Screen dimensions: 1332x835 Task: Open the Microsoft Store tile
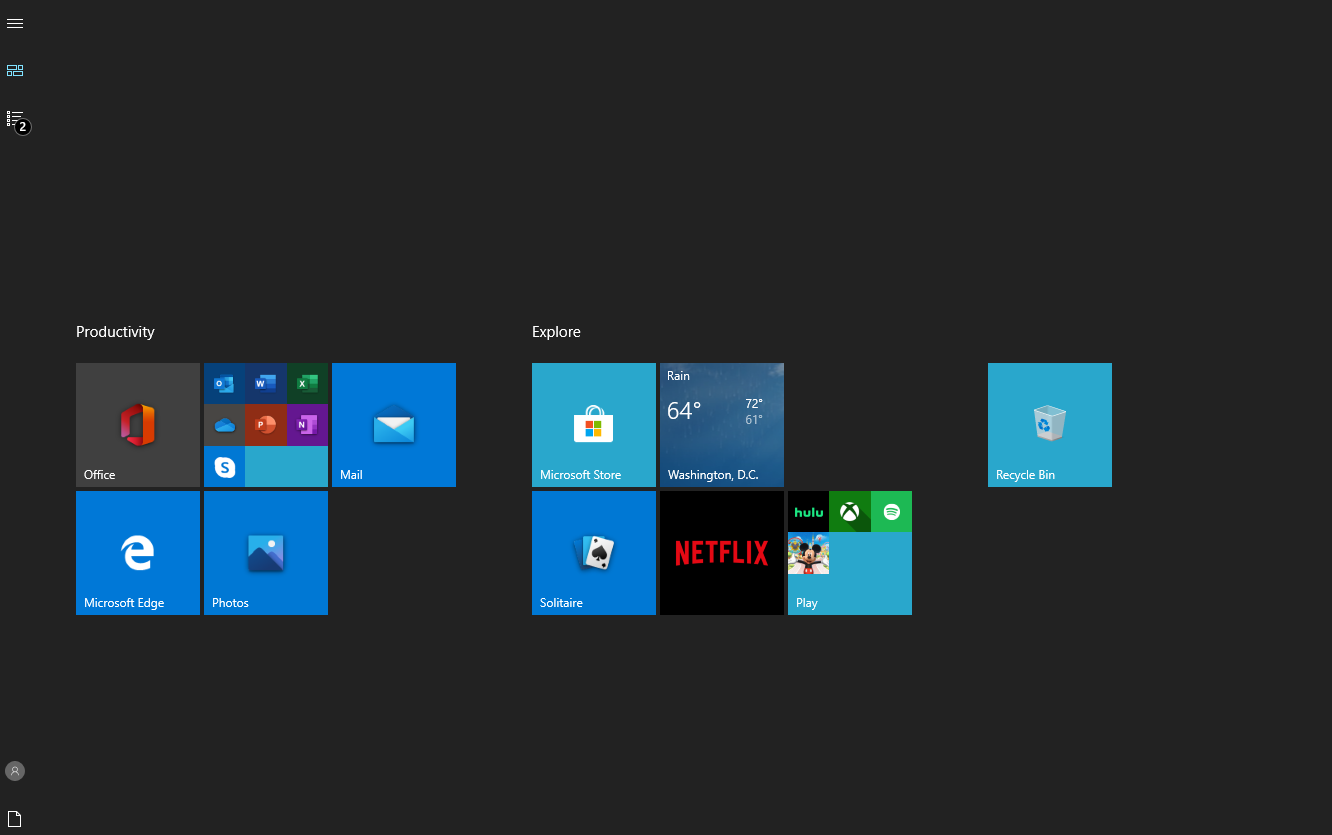point(593,424)
